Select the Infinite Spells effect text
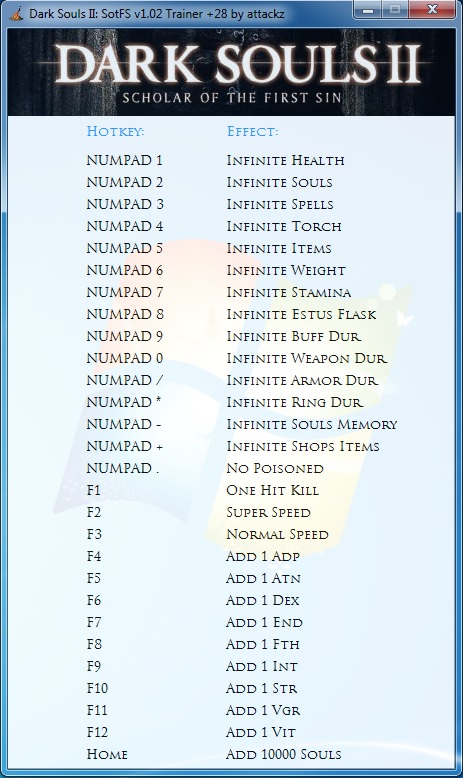 click(280, 204)
